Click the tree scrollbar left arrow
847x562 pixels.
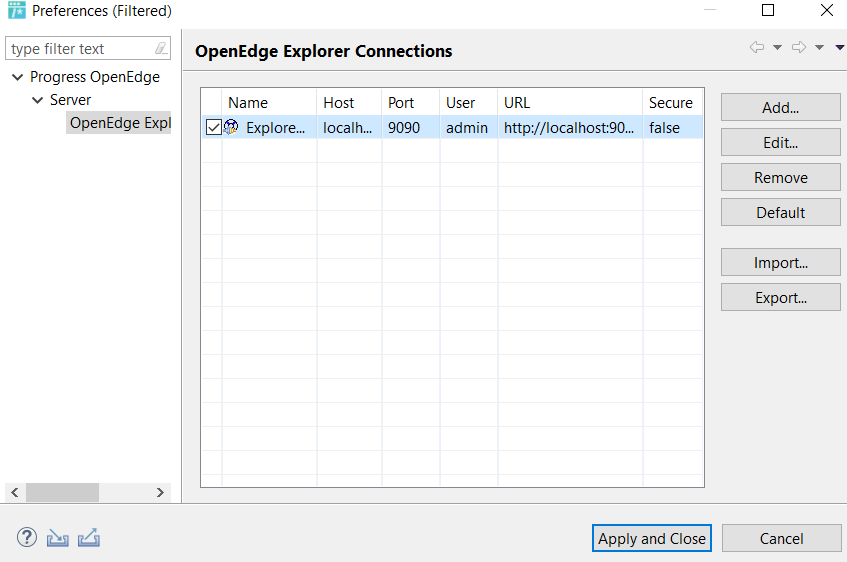pos(15,492)
